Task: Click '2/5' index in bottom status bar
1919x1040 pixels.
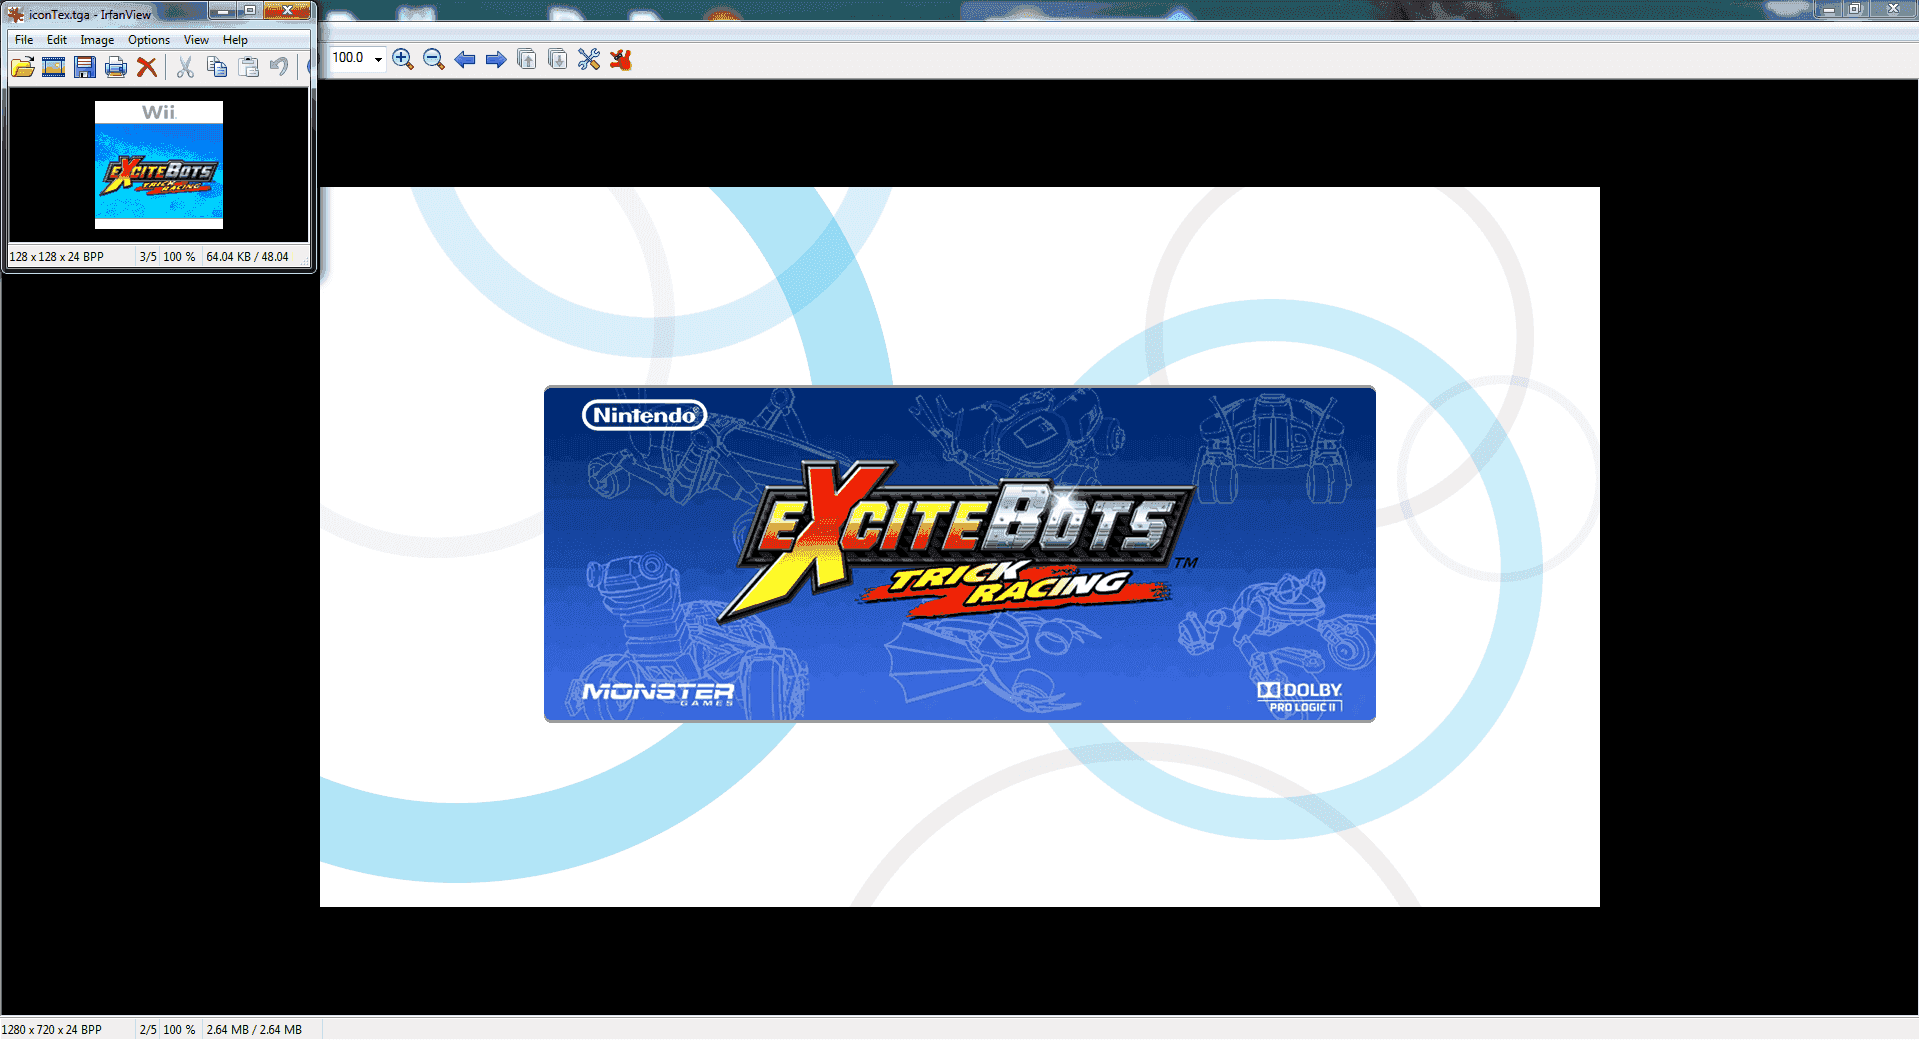Action: 148,1030
